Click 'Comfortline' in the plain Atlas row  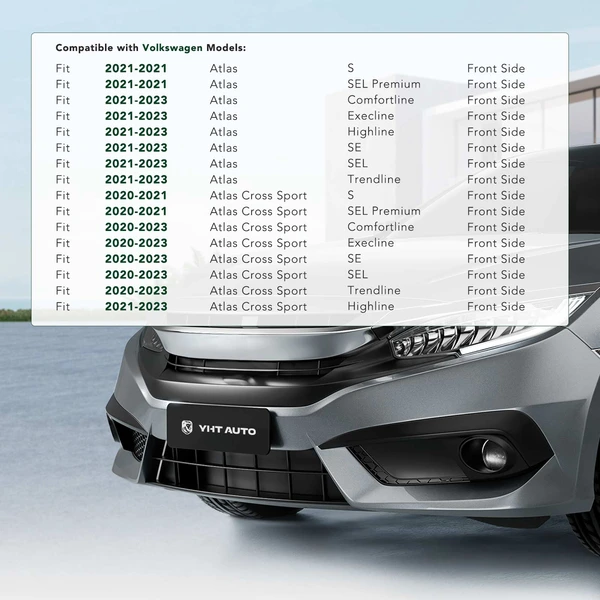click(x=381, y=100)
